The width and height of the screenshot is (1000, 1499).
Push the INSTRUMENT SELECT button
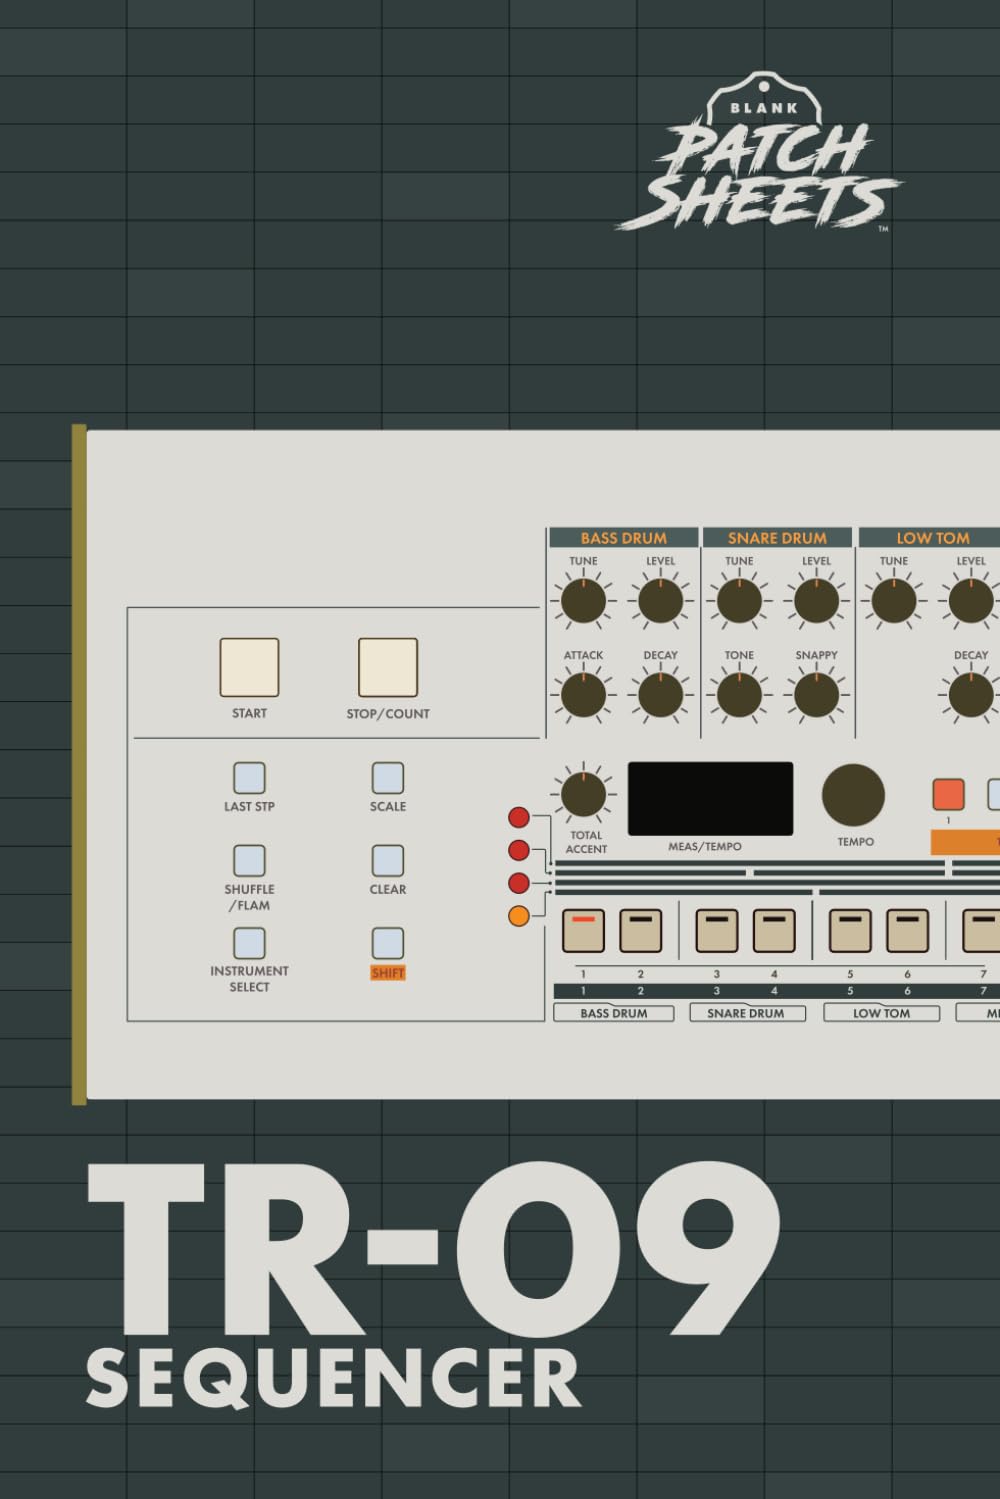(249, 943)
